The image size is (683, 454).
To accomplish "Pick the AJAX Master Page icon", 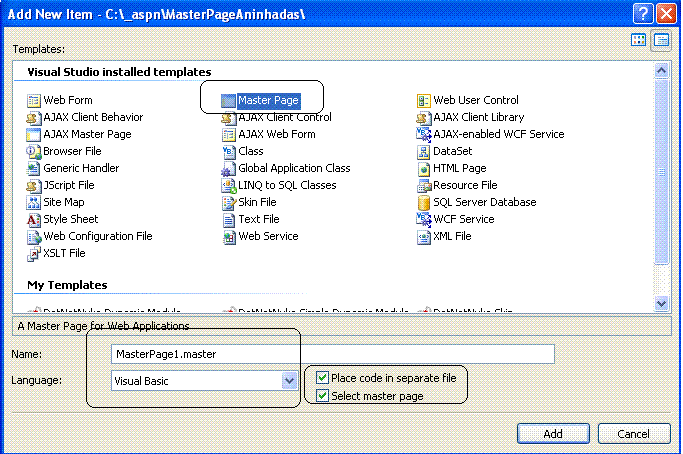I will click(x=34, y=135).
